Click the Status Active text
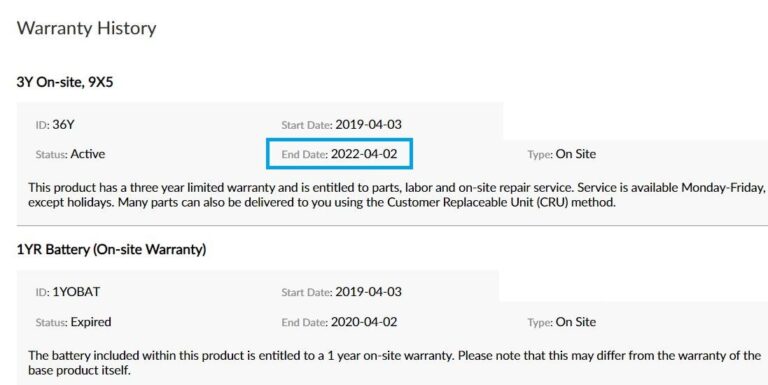This screenshot has width=768, height=385. 70,154
